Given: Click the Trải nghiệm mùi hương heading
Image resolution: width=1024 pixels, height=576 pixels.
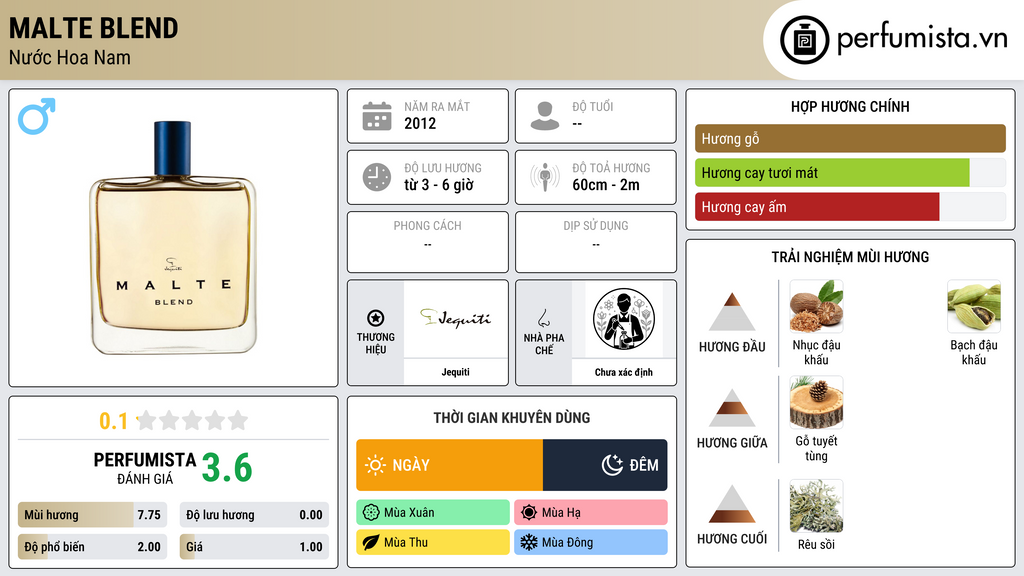Looking at the screenshot, I should click(x=850, y=257).
